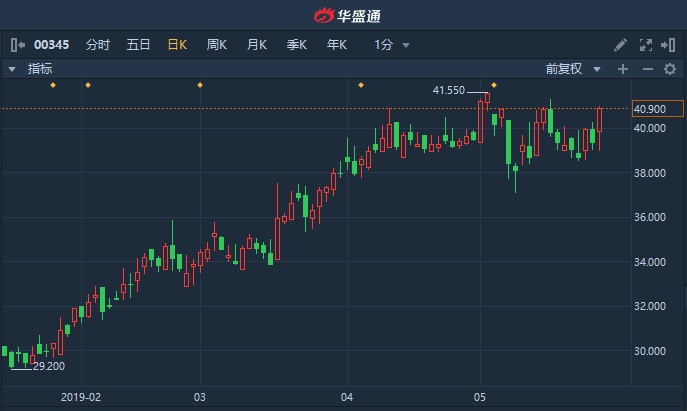Click the orange event marker at the 03 gridline
Image resolution: width=687 pixels, height=411 pixels.
pyautogui.click(x=200, y=85)
